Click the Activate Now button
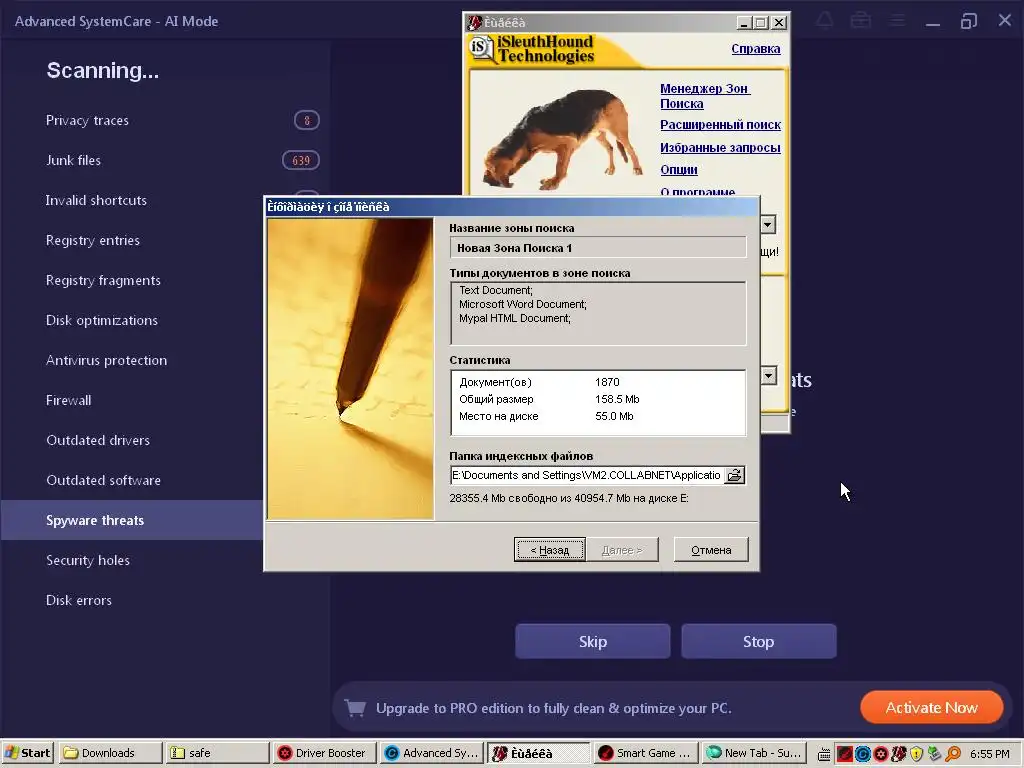The image size is (1024, 768). 931,707
